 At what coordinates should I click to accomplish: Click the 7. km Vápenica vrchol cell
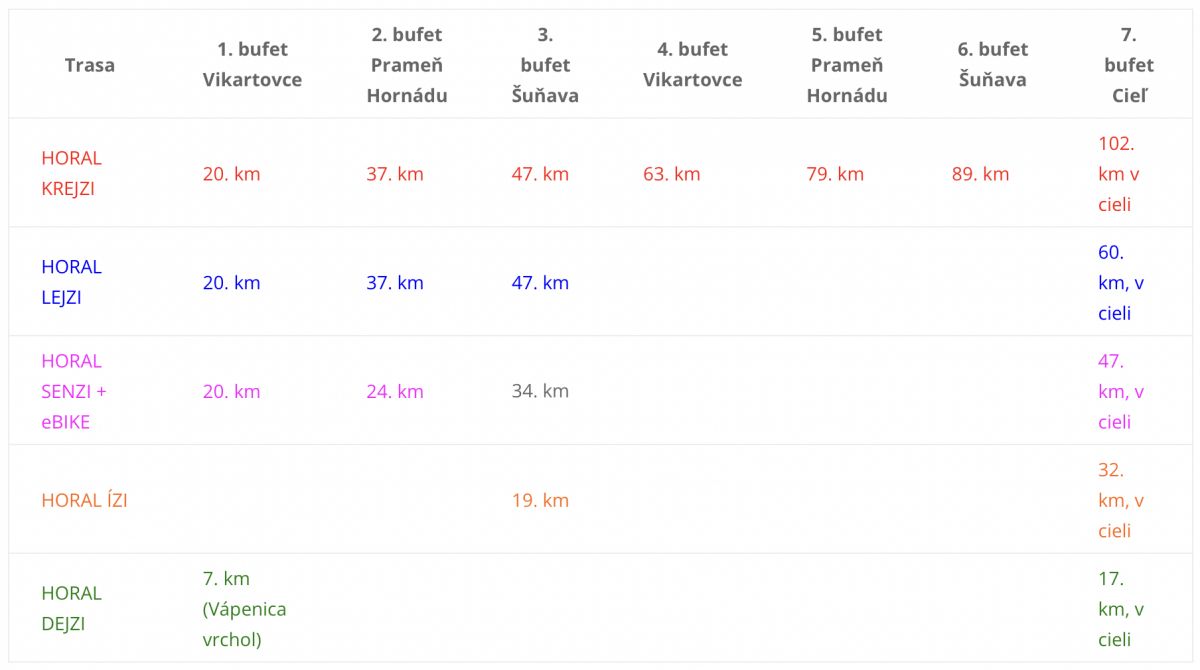245,608
